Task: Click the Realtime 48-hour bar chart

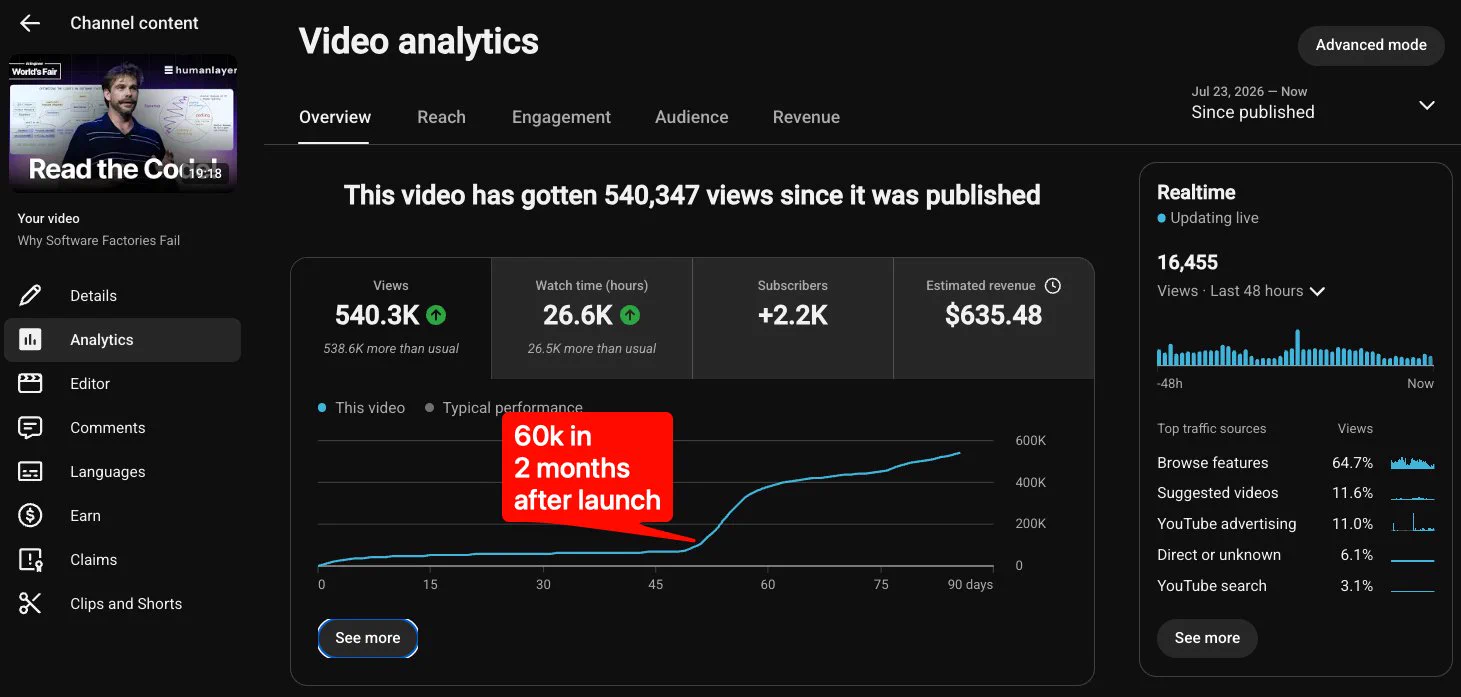Action: 1295,348
